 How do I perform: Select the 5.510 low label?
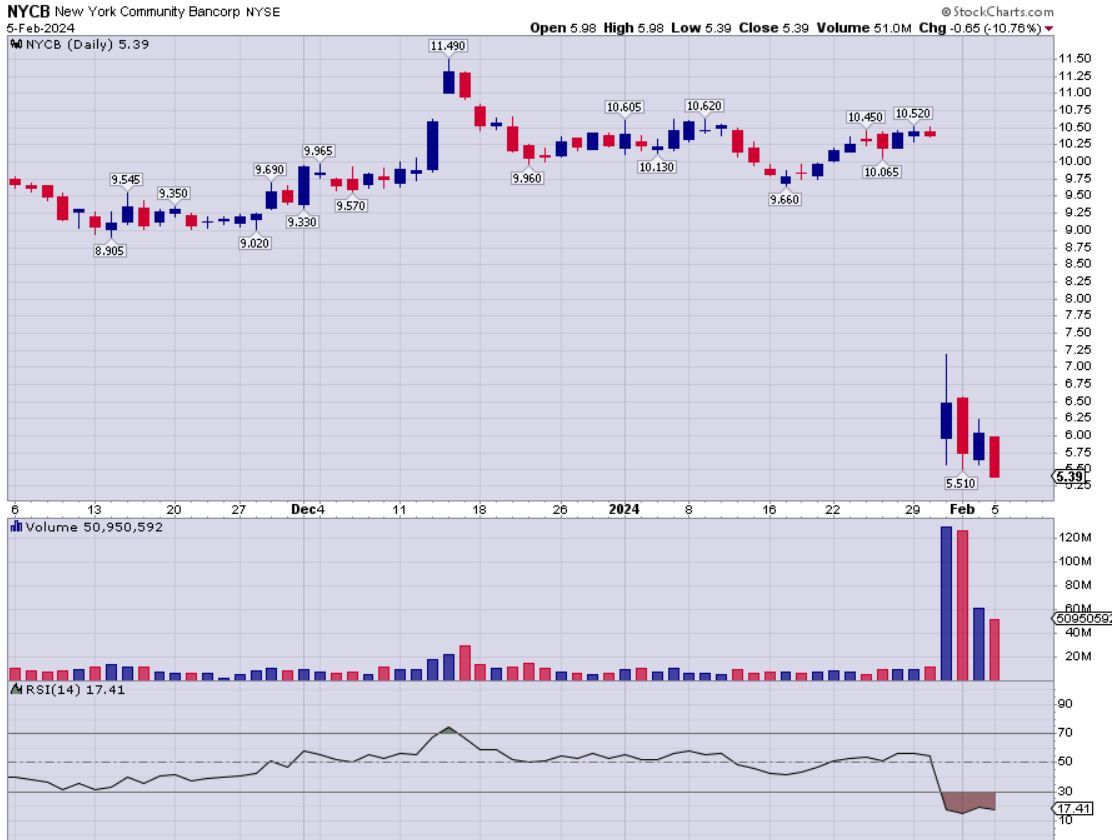[961, 484]
